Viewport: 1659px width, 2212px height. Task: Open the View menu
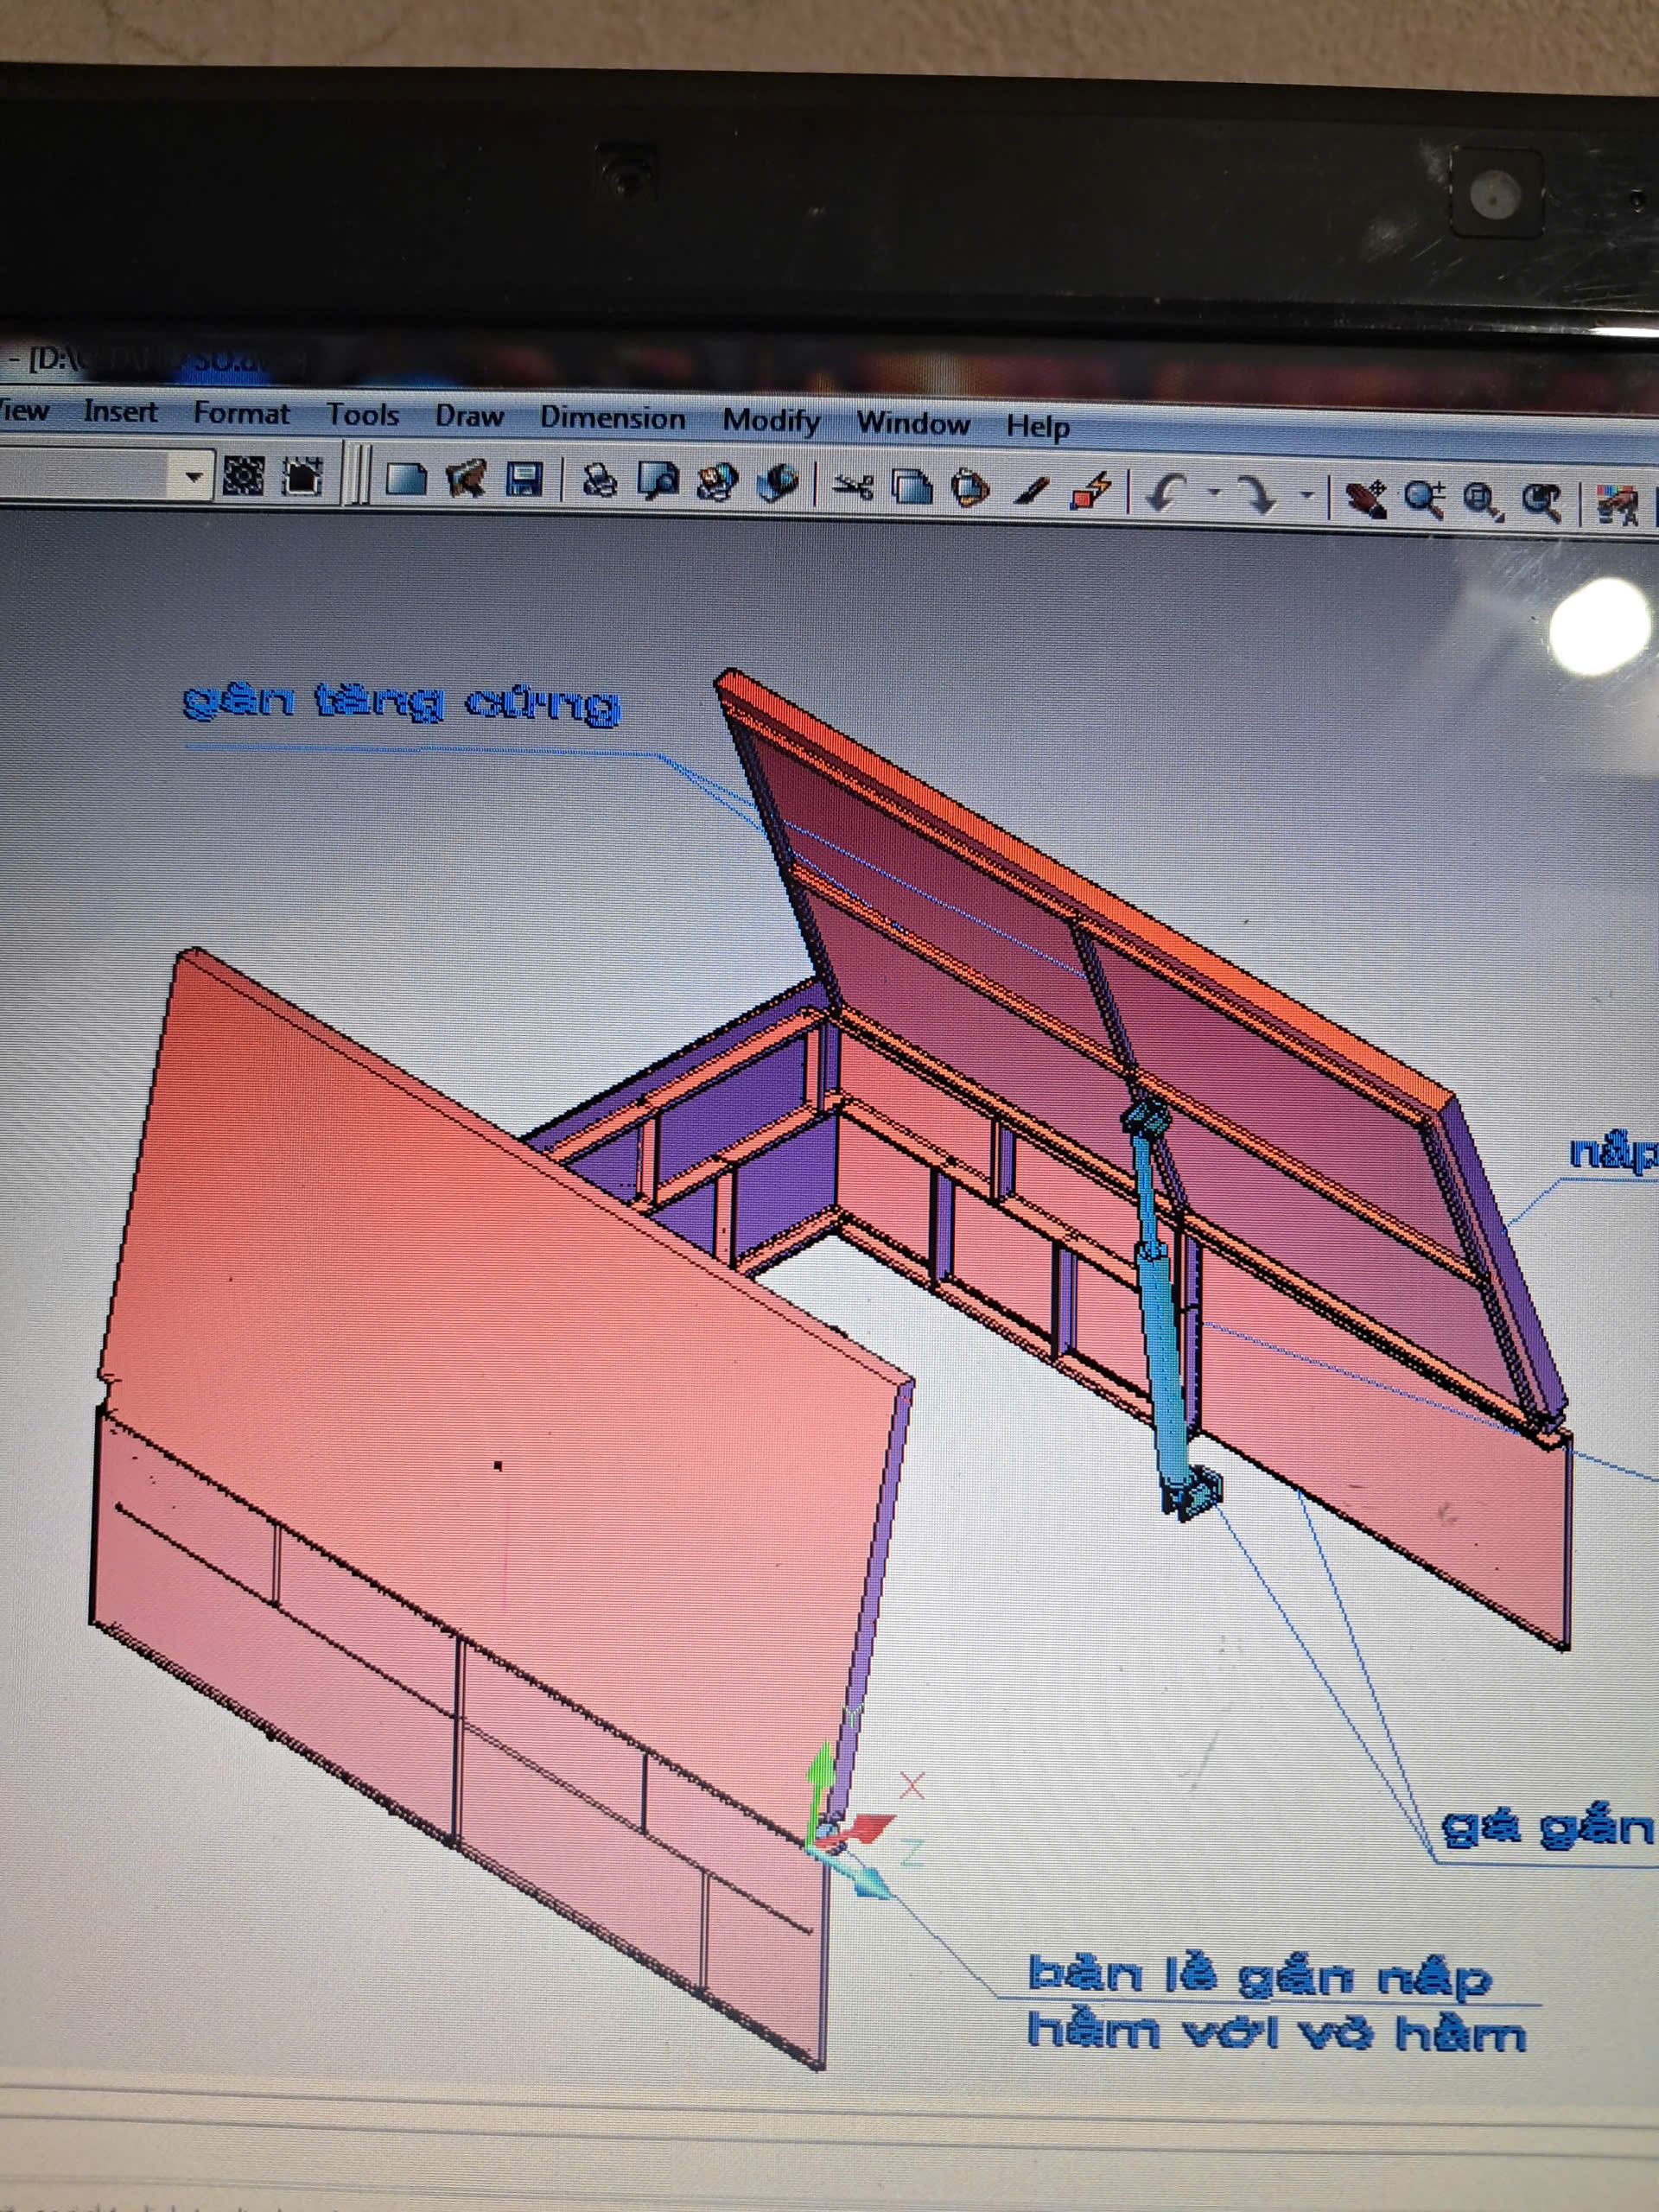24,410
